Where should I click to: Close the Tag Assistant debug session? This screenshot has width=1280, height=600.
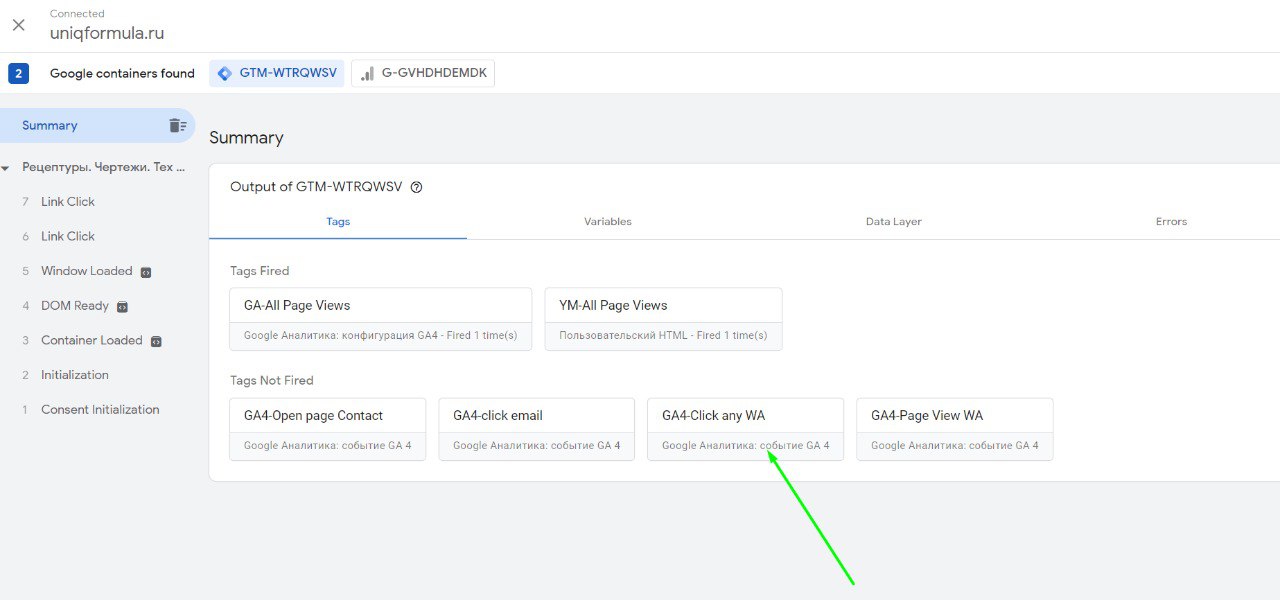pyautogui.click(x=19, y=25)
